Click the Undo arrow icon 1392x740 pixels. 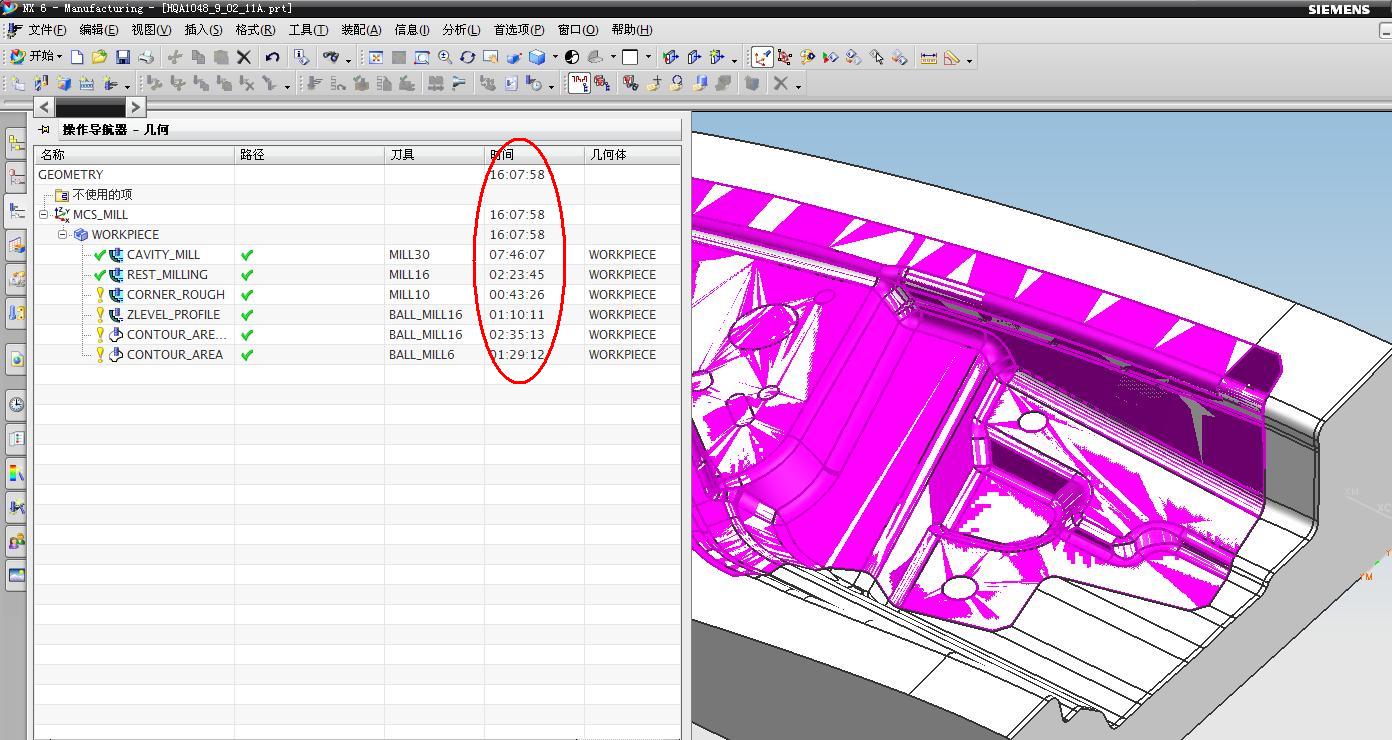click(x=272, y=57)
